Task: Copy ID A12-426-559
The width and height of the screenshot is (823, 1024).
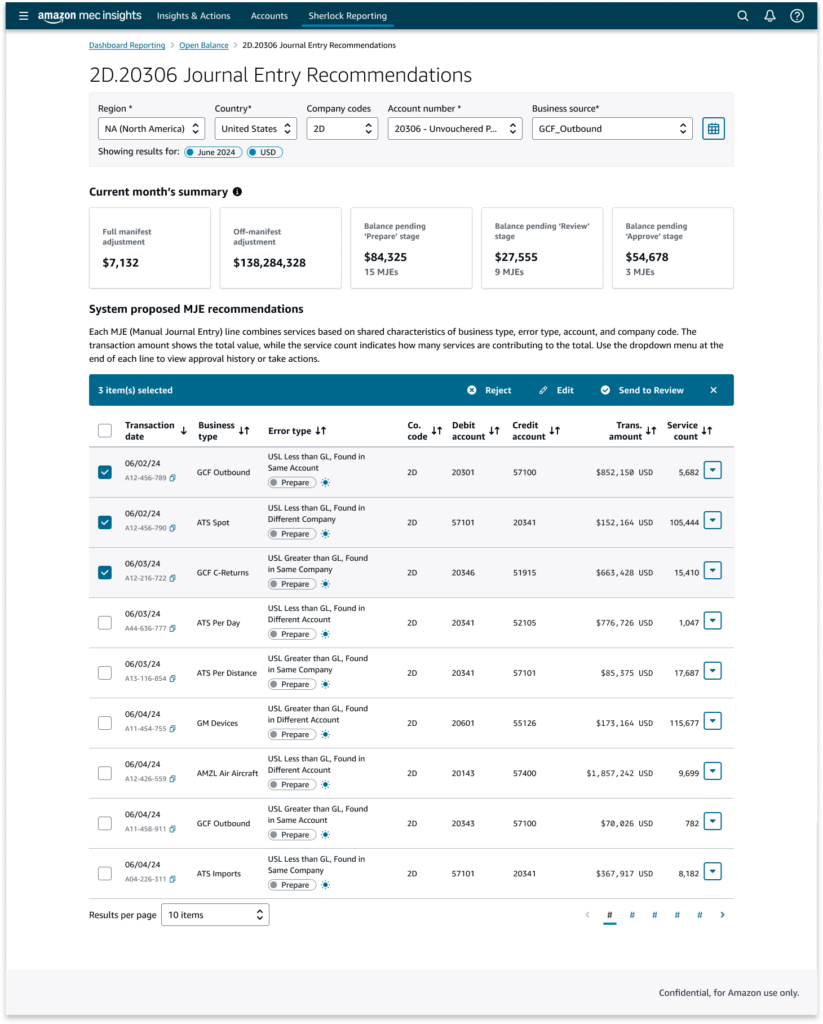Action: 172,779
